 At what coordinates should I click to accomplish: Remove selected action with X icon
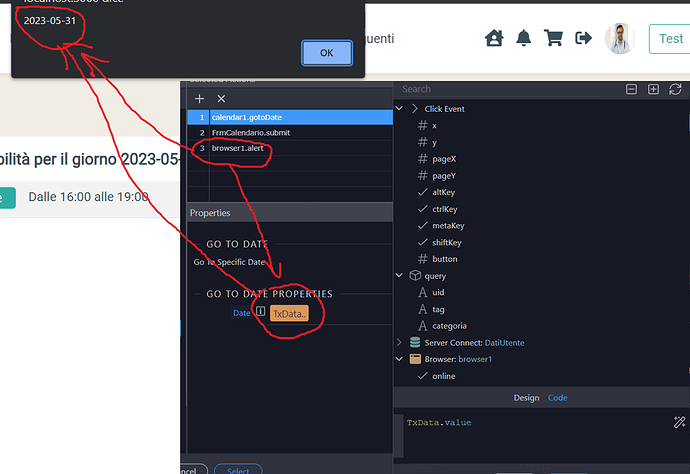click(221, 99)
